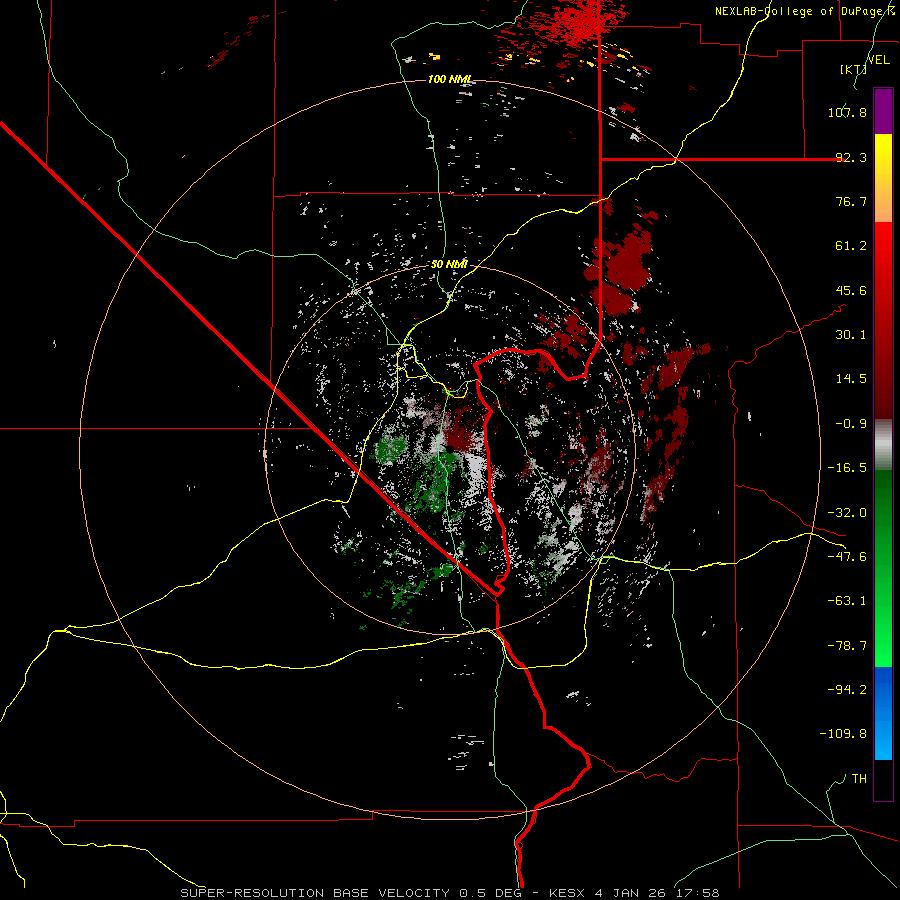Screen dimensions: 900x900
Task: Click the 76.7 velocity scale value
Action: click(851, 201)
